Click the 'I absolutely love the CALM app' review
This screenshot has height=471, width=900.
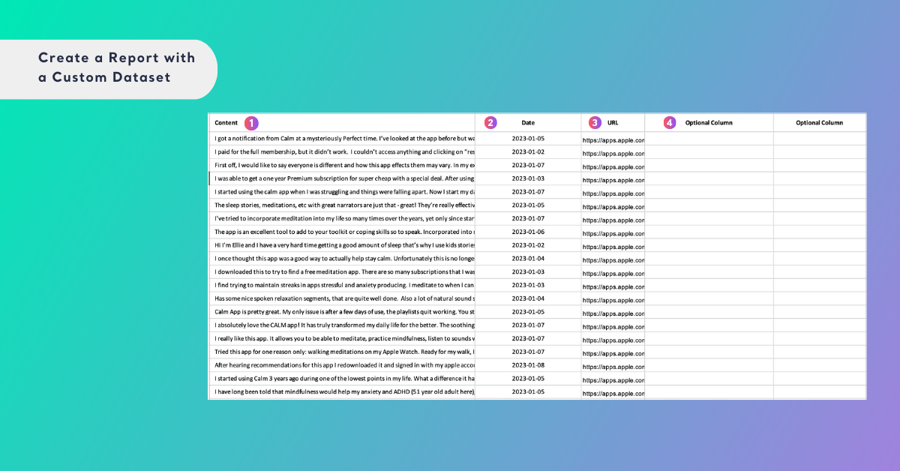click(x=344, y=325)
